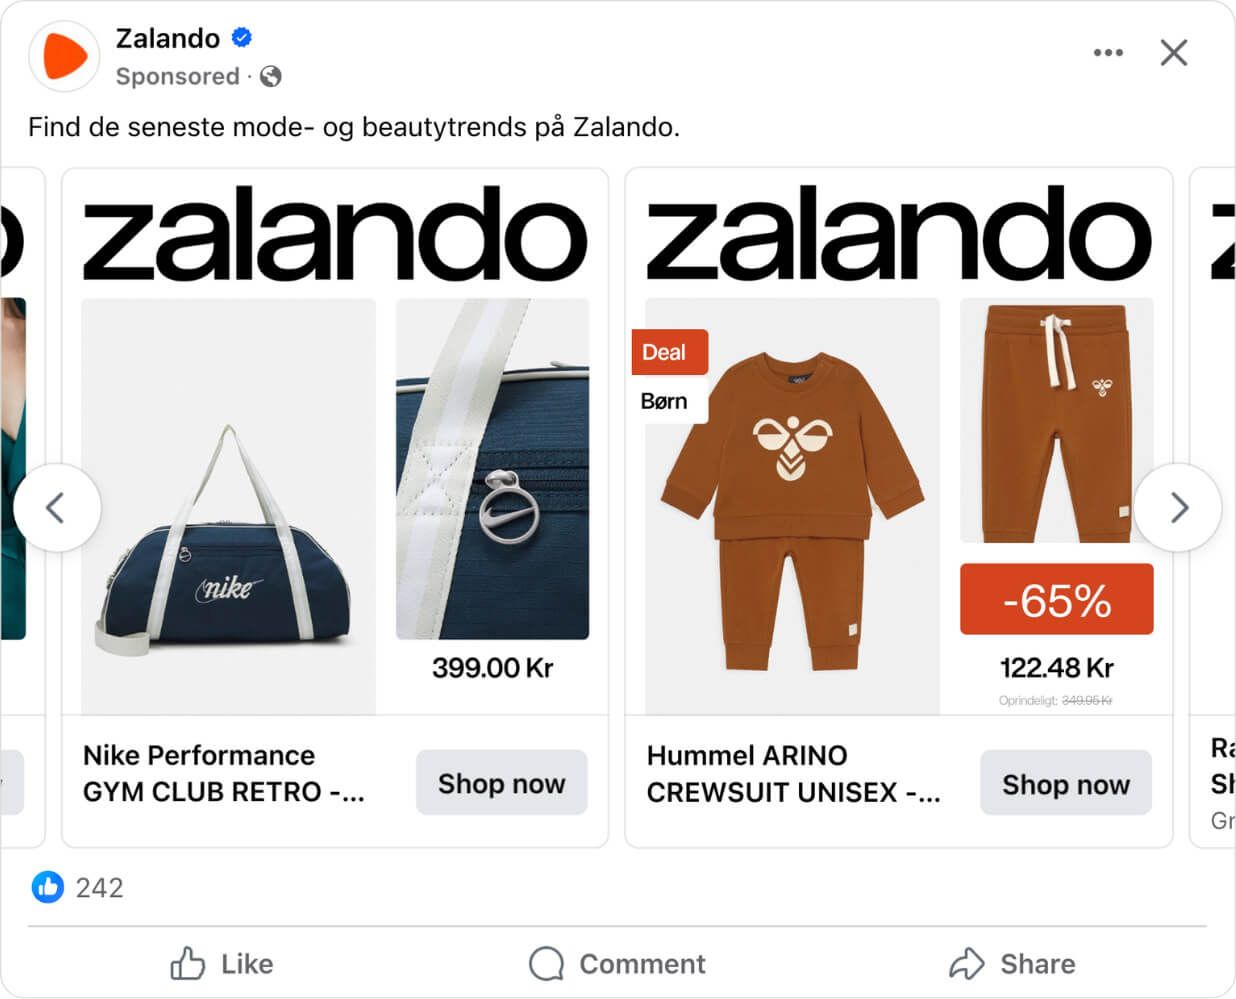Open the Zalando page name link
1236x999 pixels.
tap(168, 38)
